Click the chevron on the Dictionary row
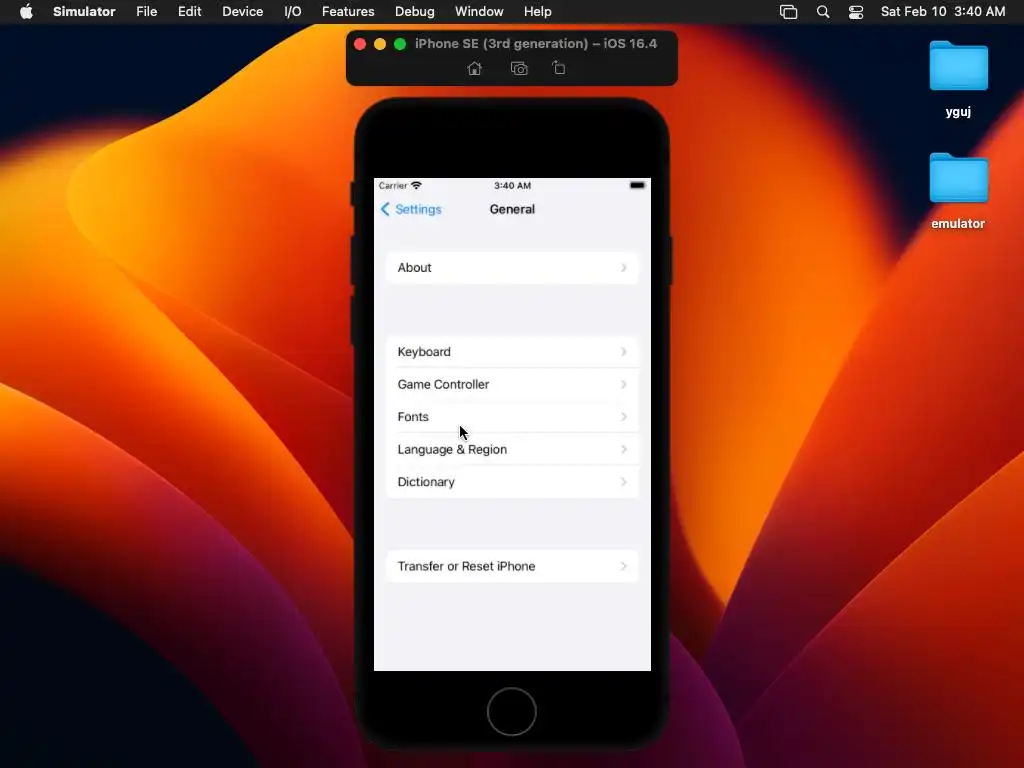 (x=624, y=482)
